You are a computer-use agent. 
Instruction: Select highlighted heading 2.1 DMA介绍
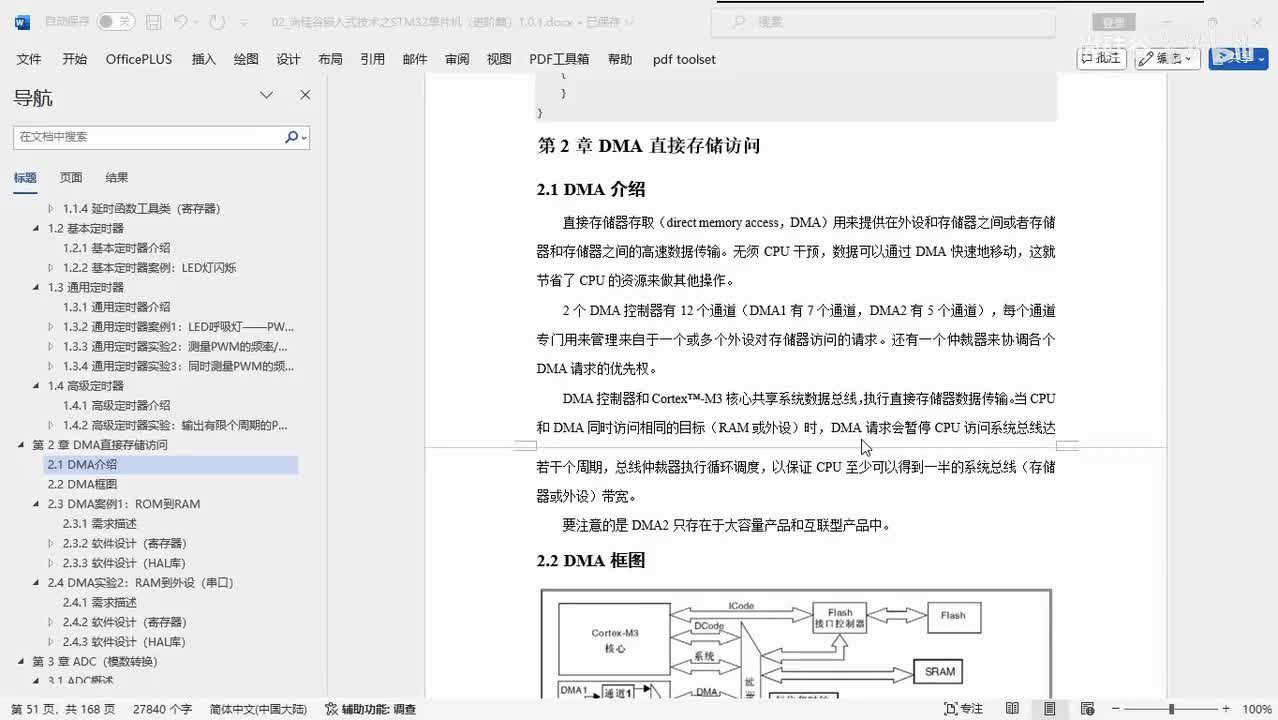pos(171,465)
